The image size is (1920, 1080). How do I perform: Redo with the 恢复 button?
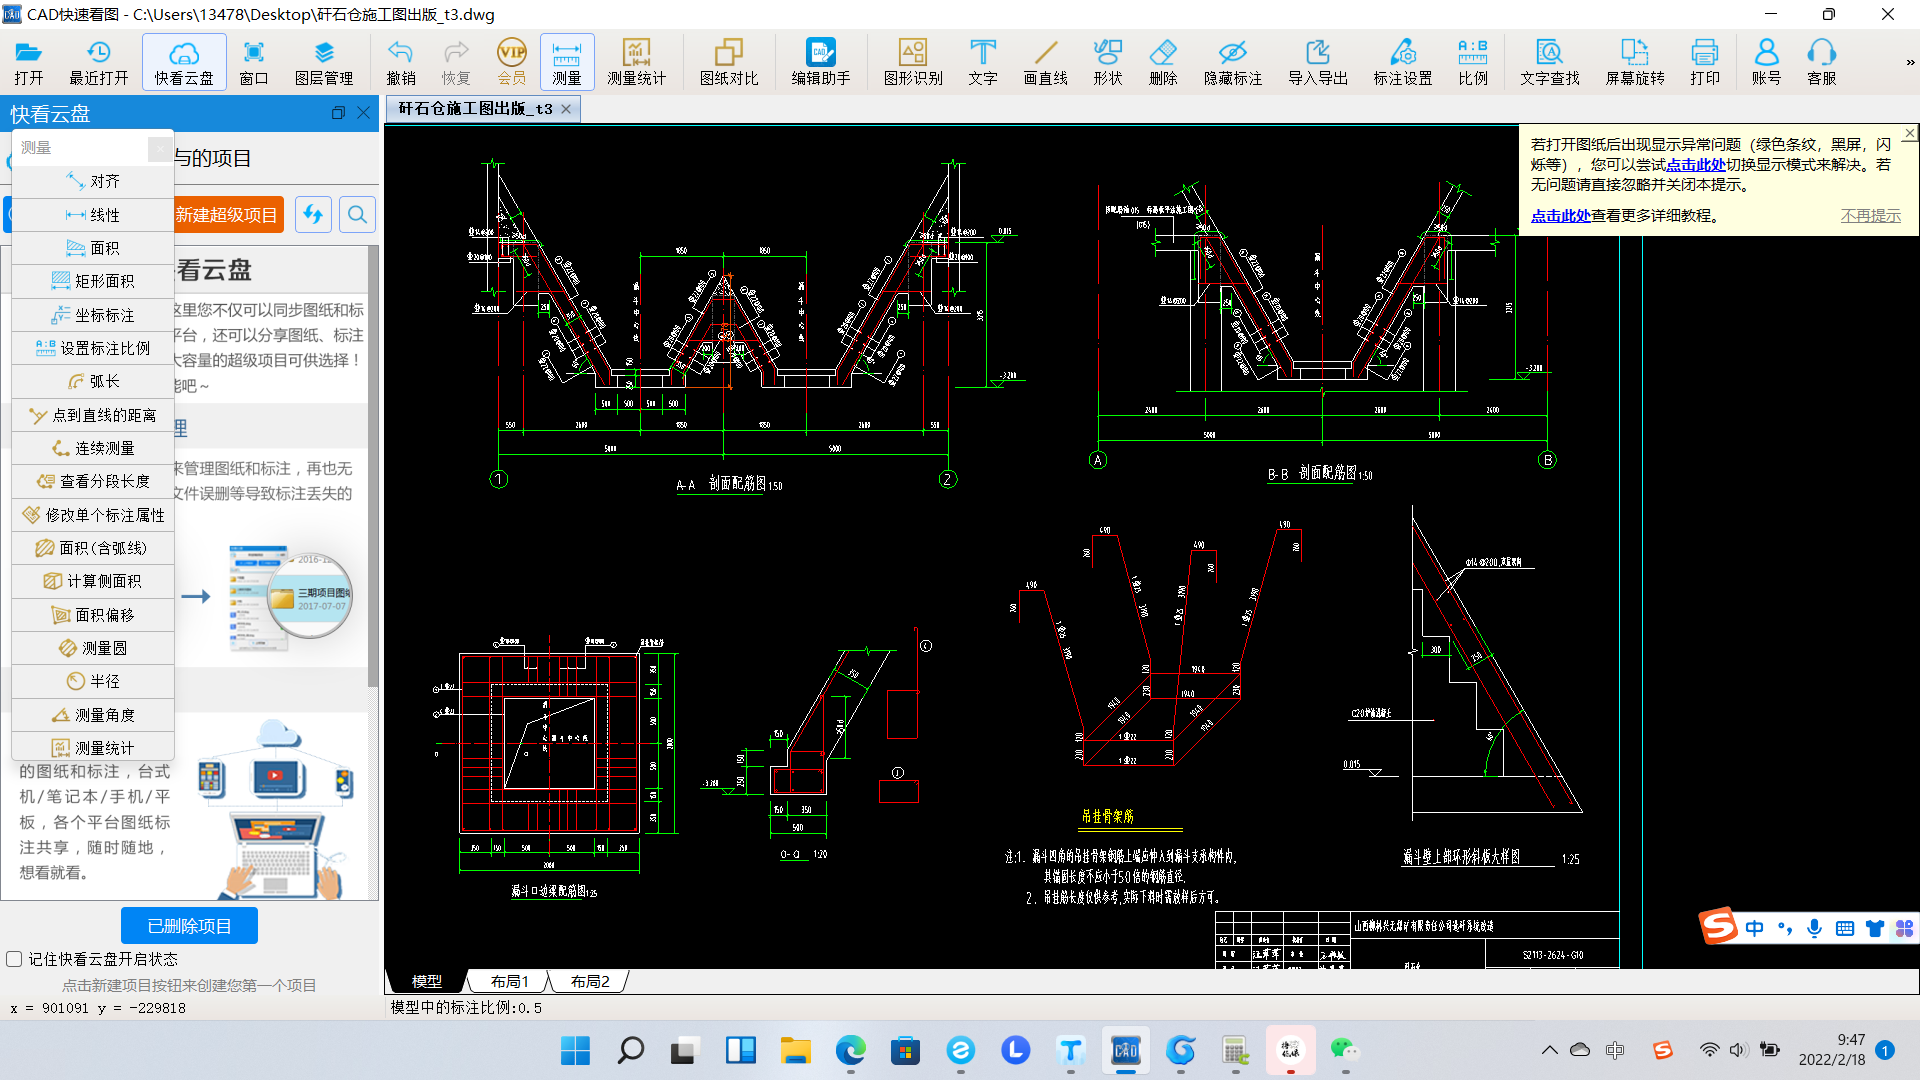point(456,62)
